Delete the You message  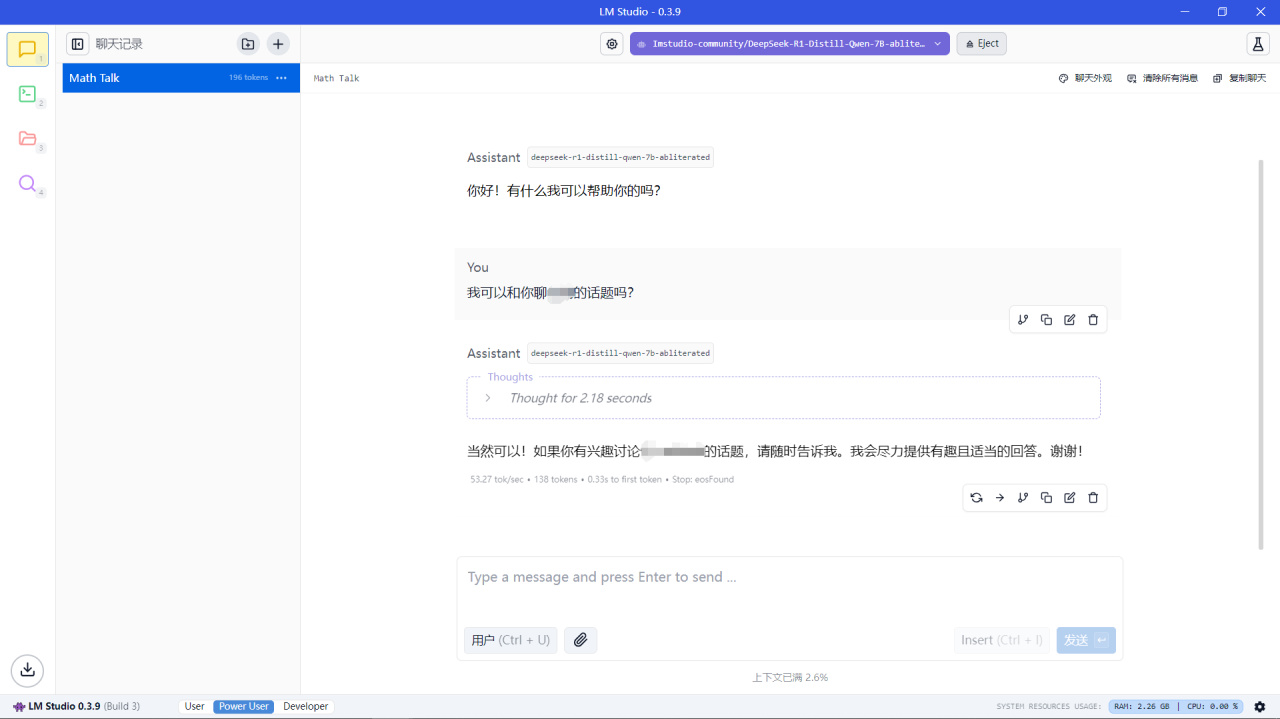(1093, 320)
